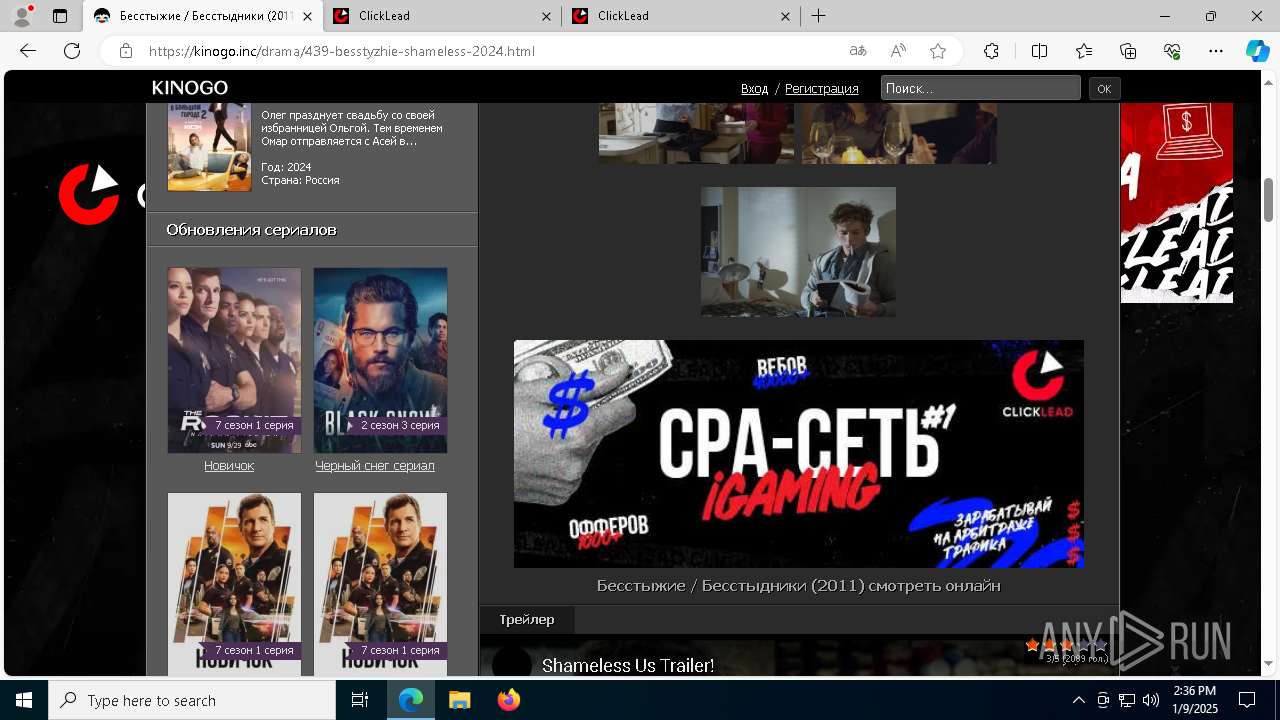
Task: Click the red ClickLead side banner
Action: point(1177,203)
